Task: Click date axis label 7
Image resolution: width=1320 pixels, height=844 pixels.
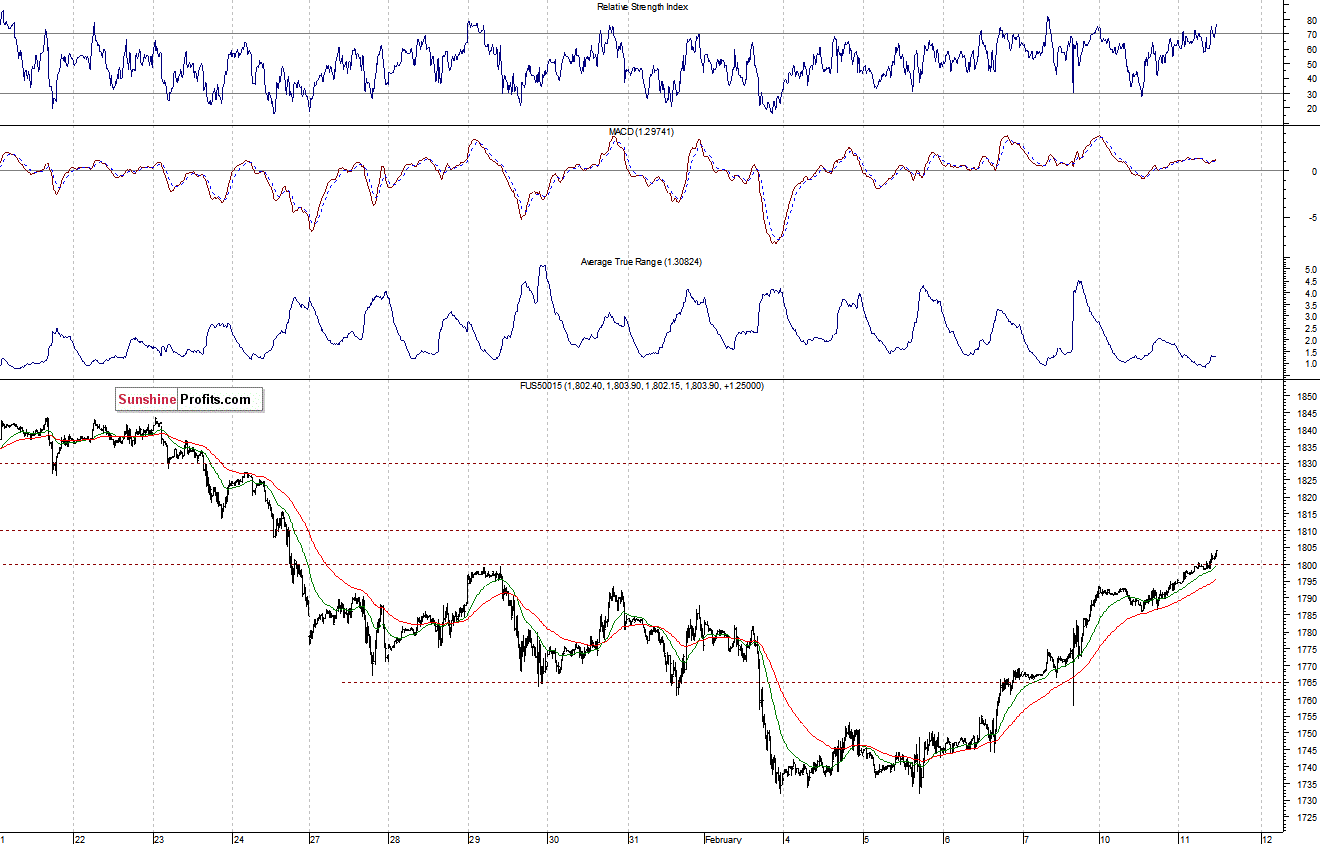Action: pyautogui.click(x=1026, y=839)
